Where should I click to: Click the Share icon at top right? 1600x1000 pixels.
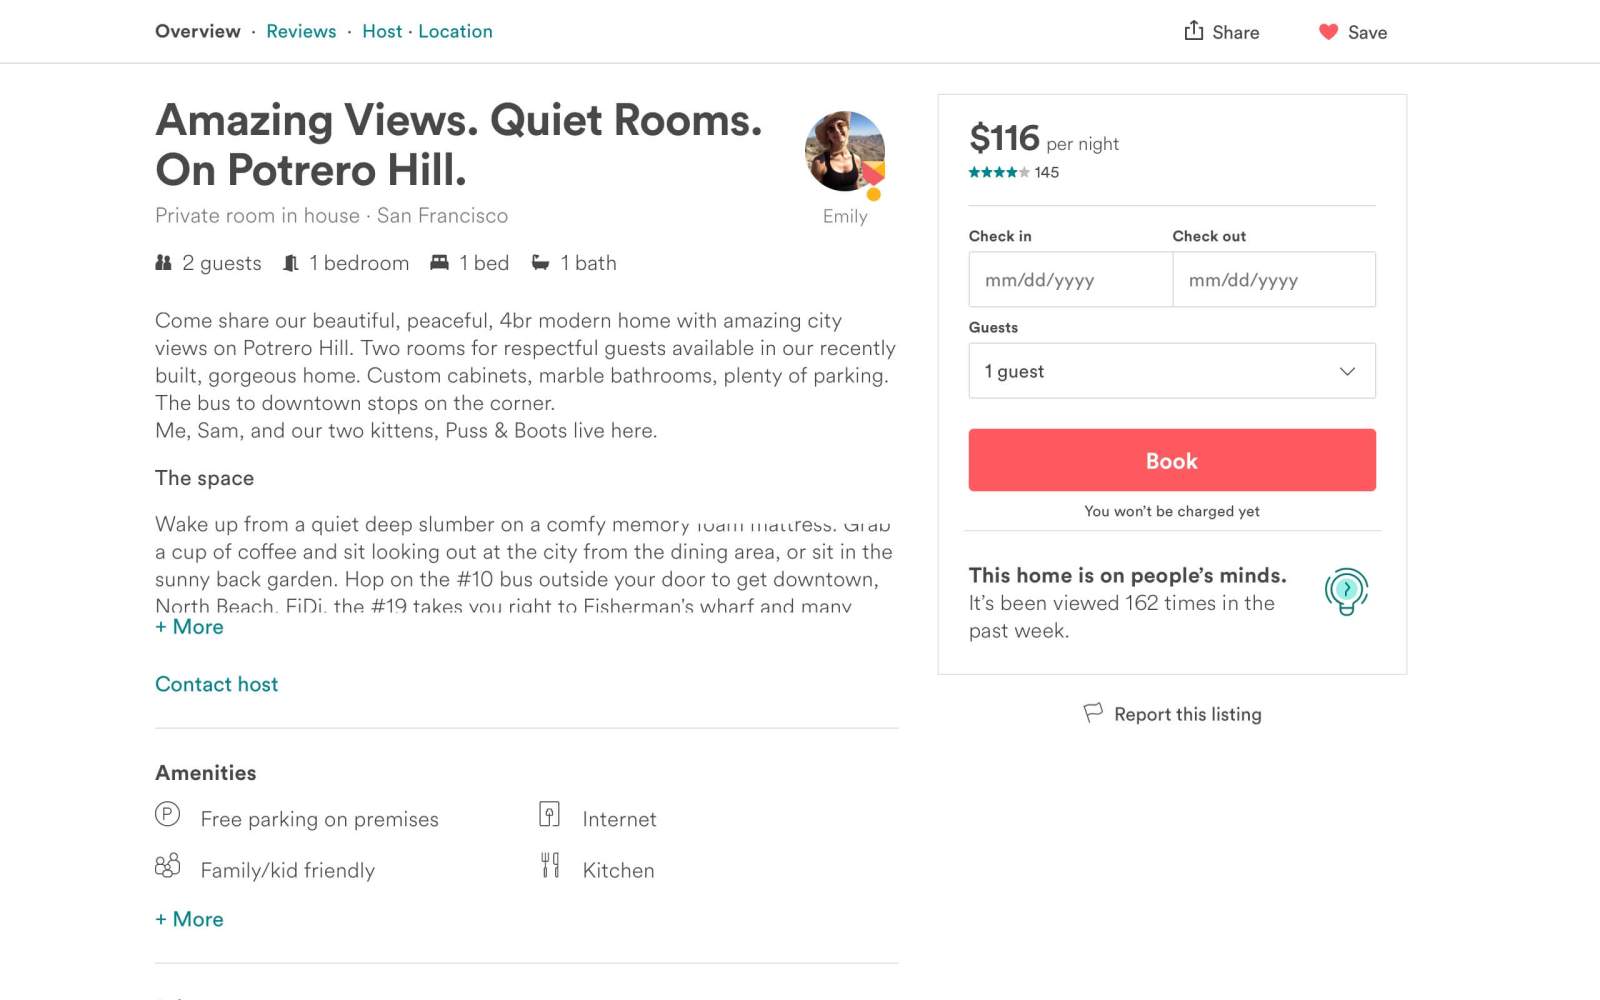pos(1194,31)
